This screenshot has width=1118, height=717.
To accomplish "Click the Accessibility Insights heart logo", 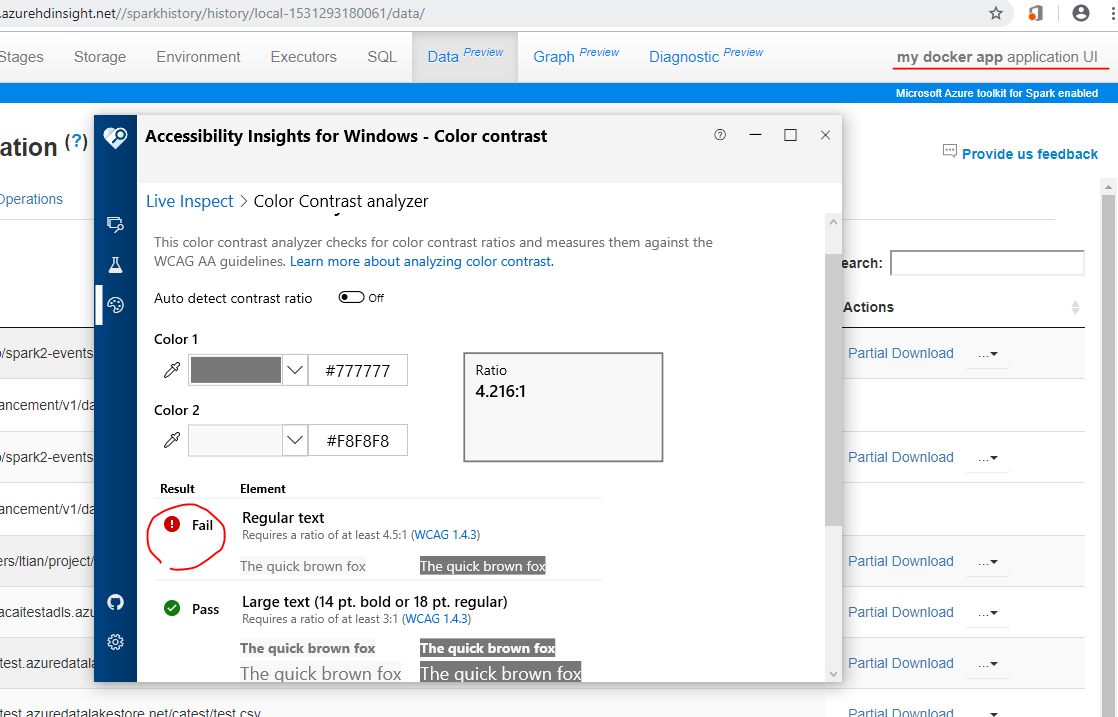I will click(115, 137).
